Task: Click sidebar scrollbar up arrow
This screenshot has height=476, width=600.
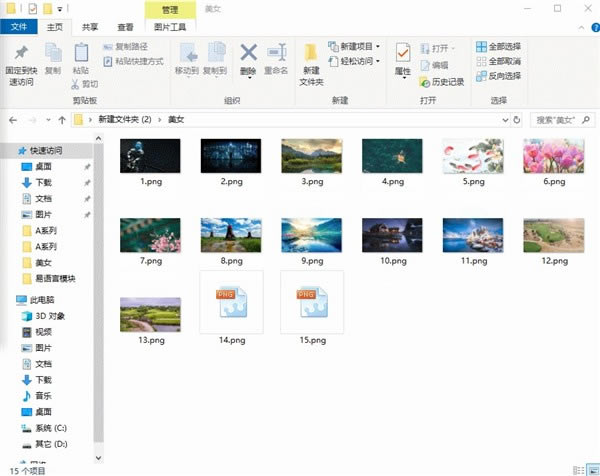Action: [x=99, y=139]
